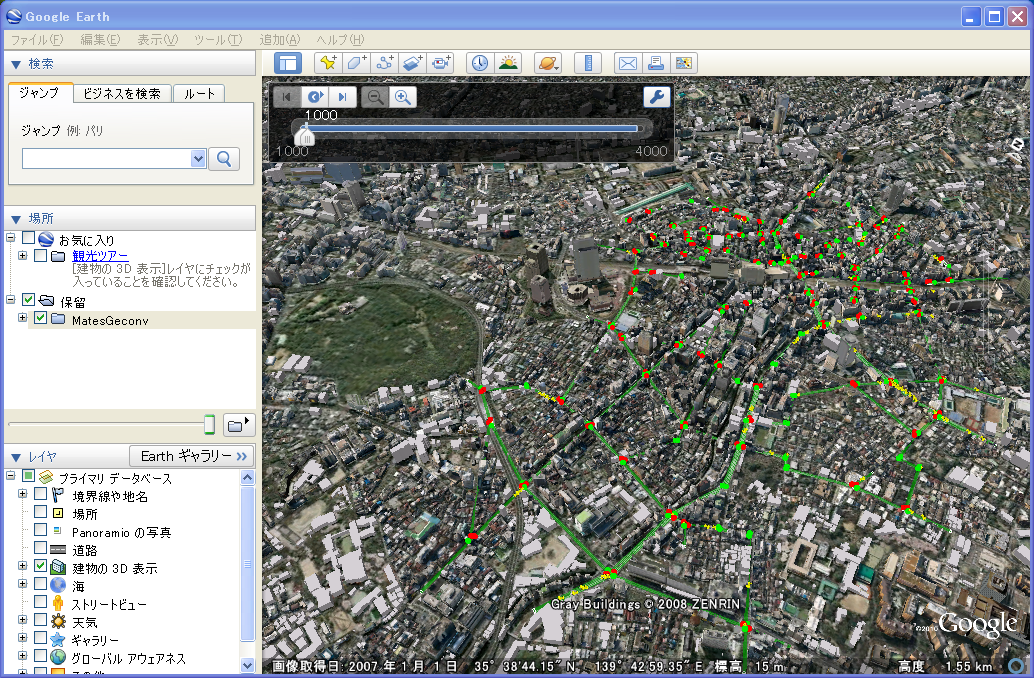Screen dimensions: 1034x678
Task: Click the blue time range bar
Action: click(x=472, y=129)
